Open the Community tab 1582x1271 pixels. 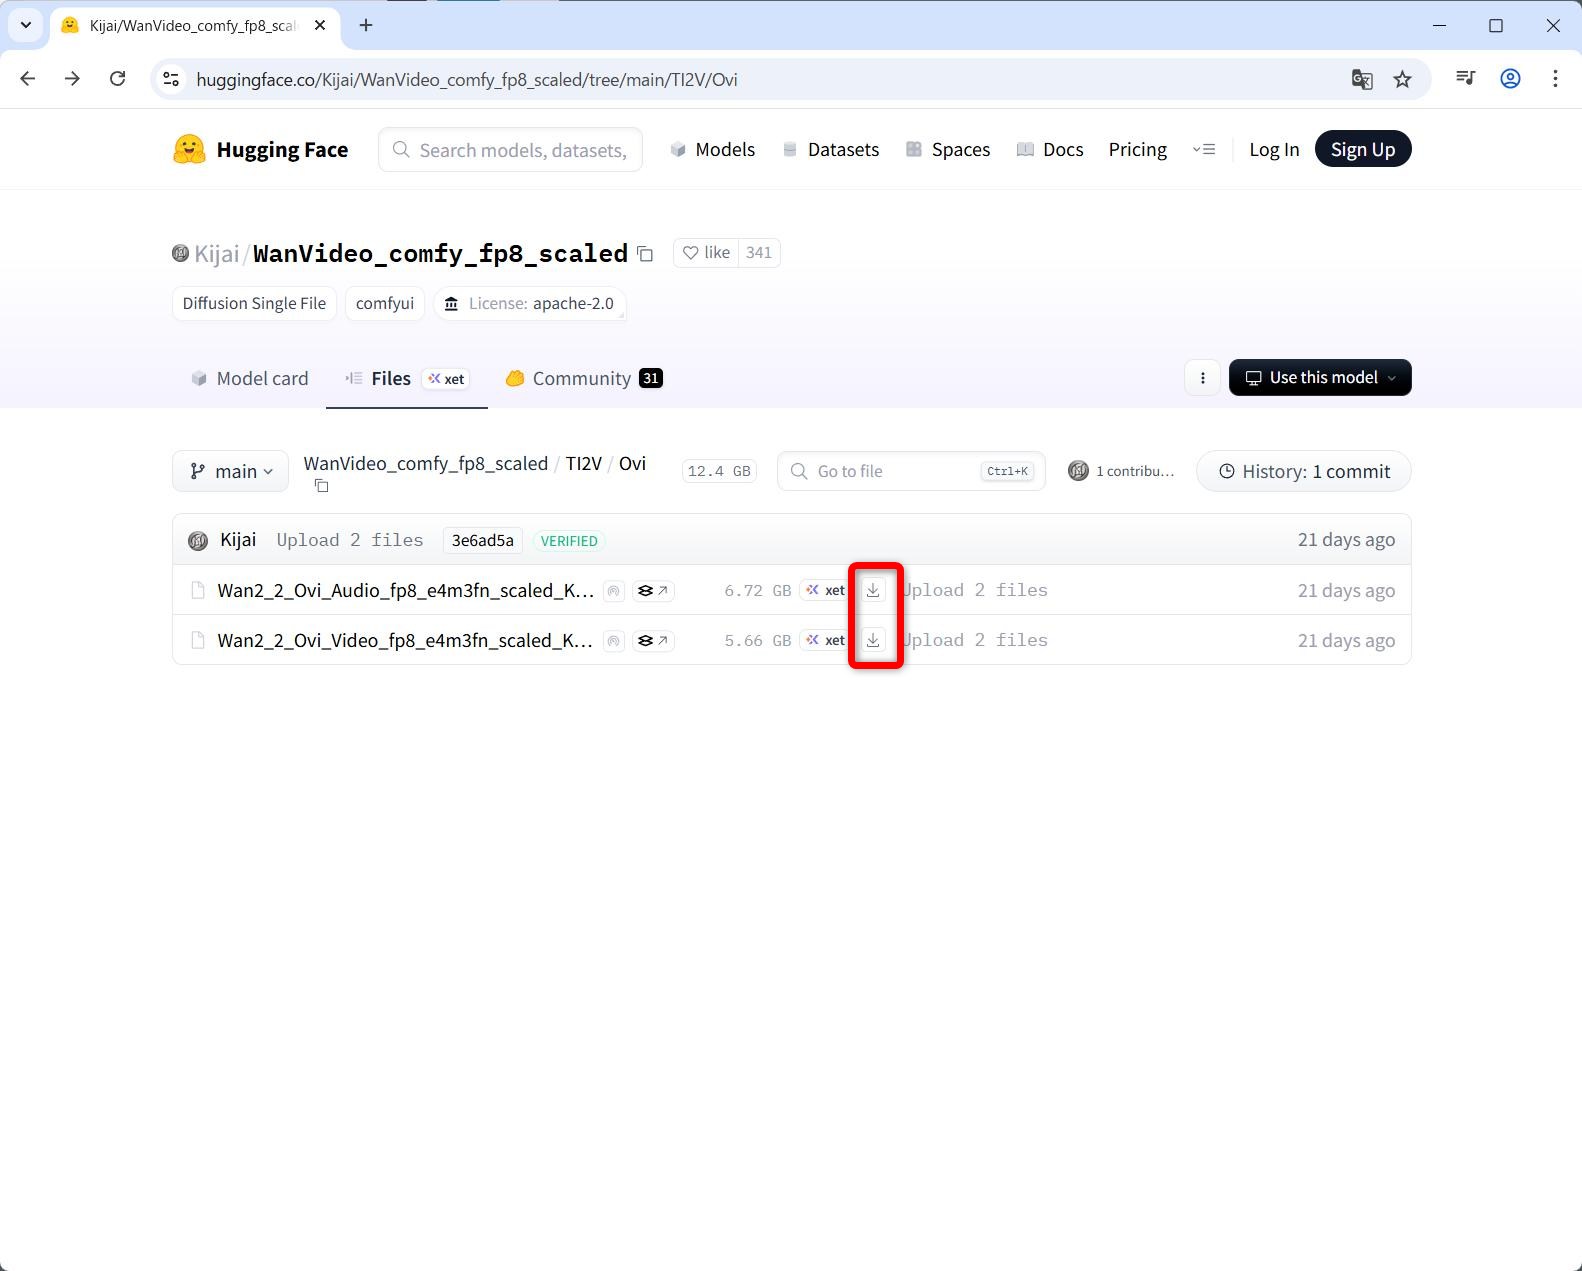[583, 379]
